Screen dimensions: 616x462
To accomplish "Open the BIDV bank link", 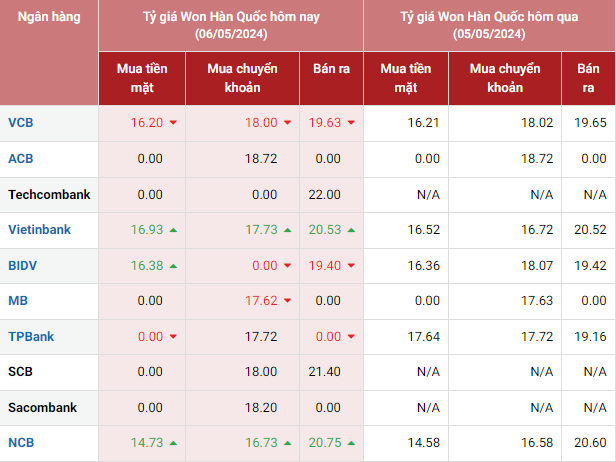I will (24, 266).
